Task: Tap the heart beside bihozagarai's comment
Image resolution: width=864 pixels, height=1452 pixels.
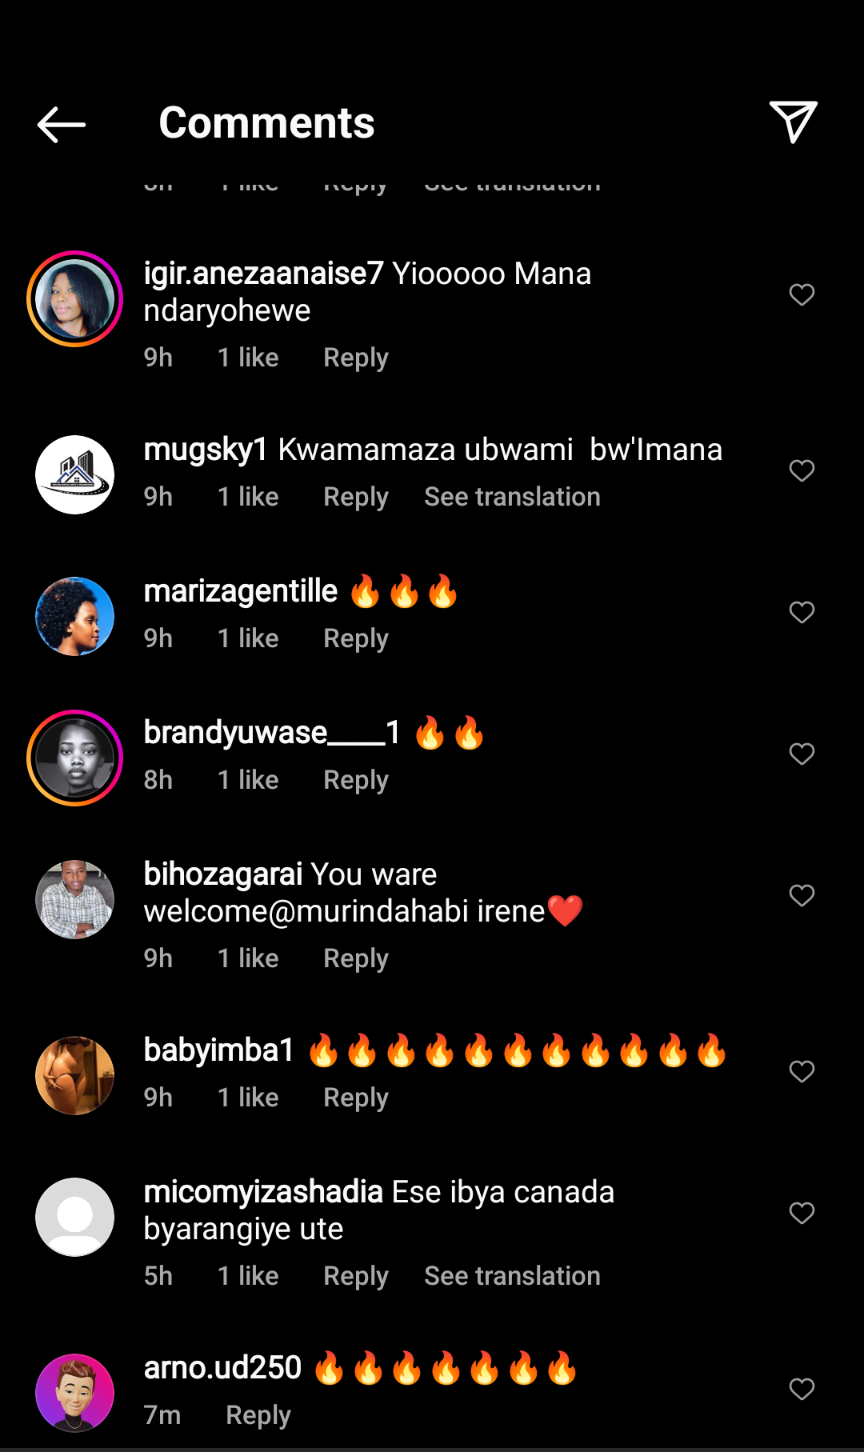Action: (x=802, y=896)
